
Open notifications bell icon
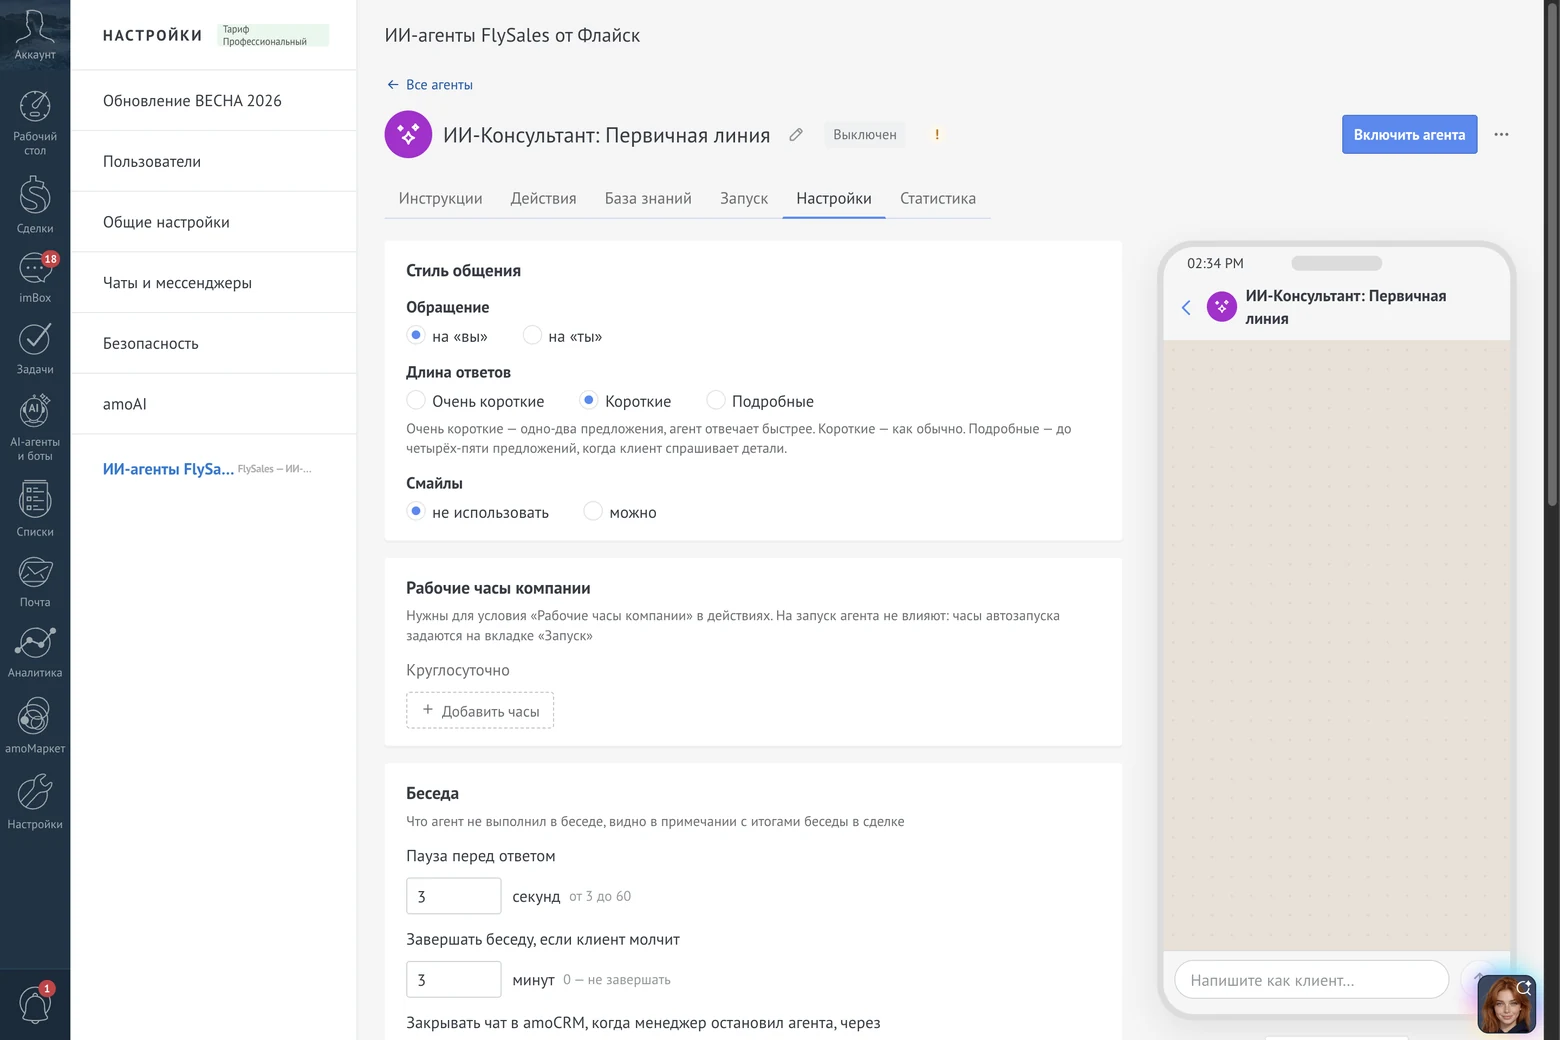tap(35, 1003)
